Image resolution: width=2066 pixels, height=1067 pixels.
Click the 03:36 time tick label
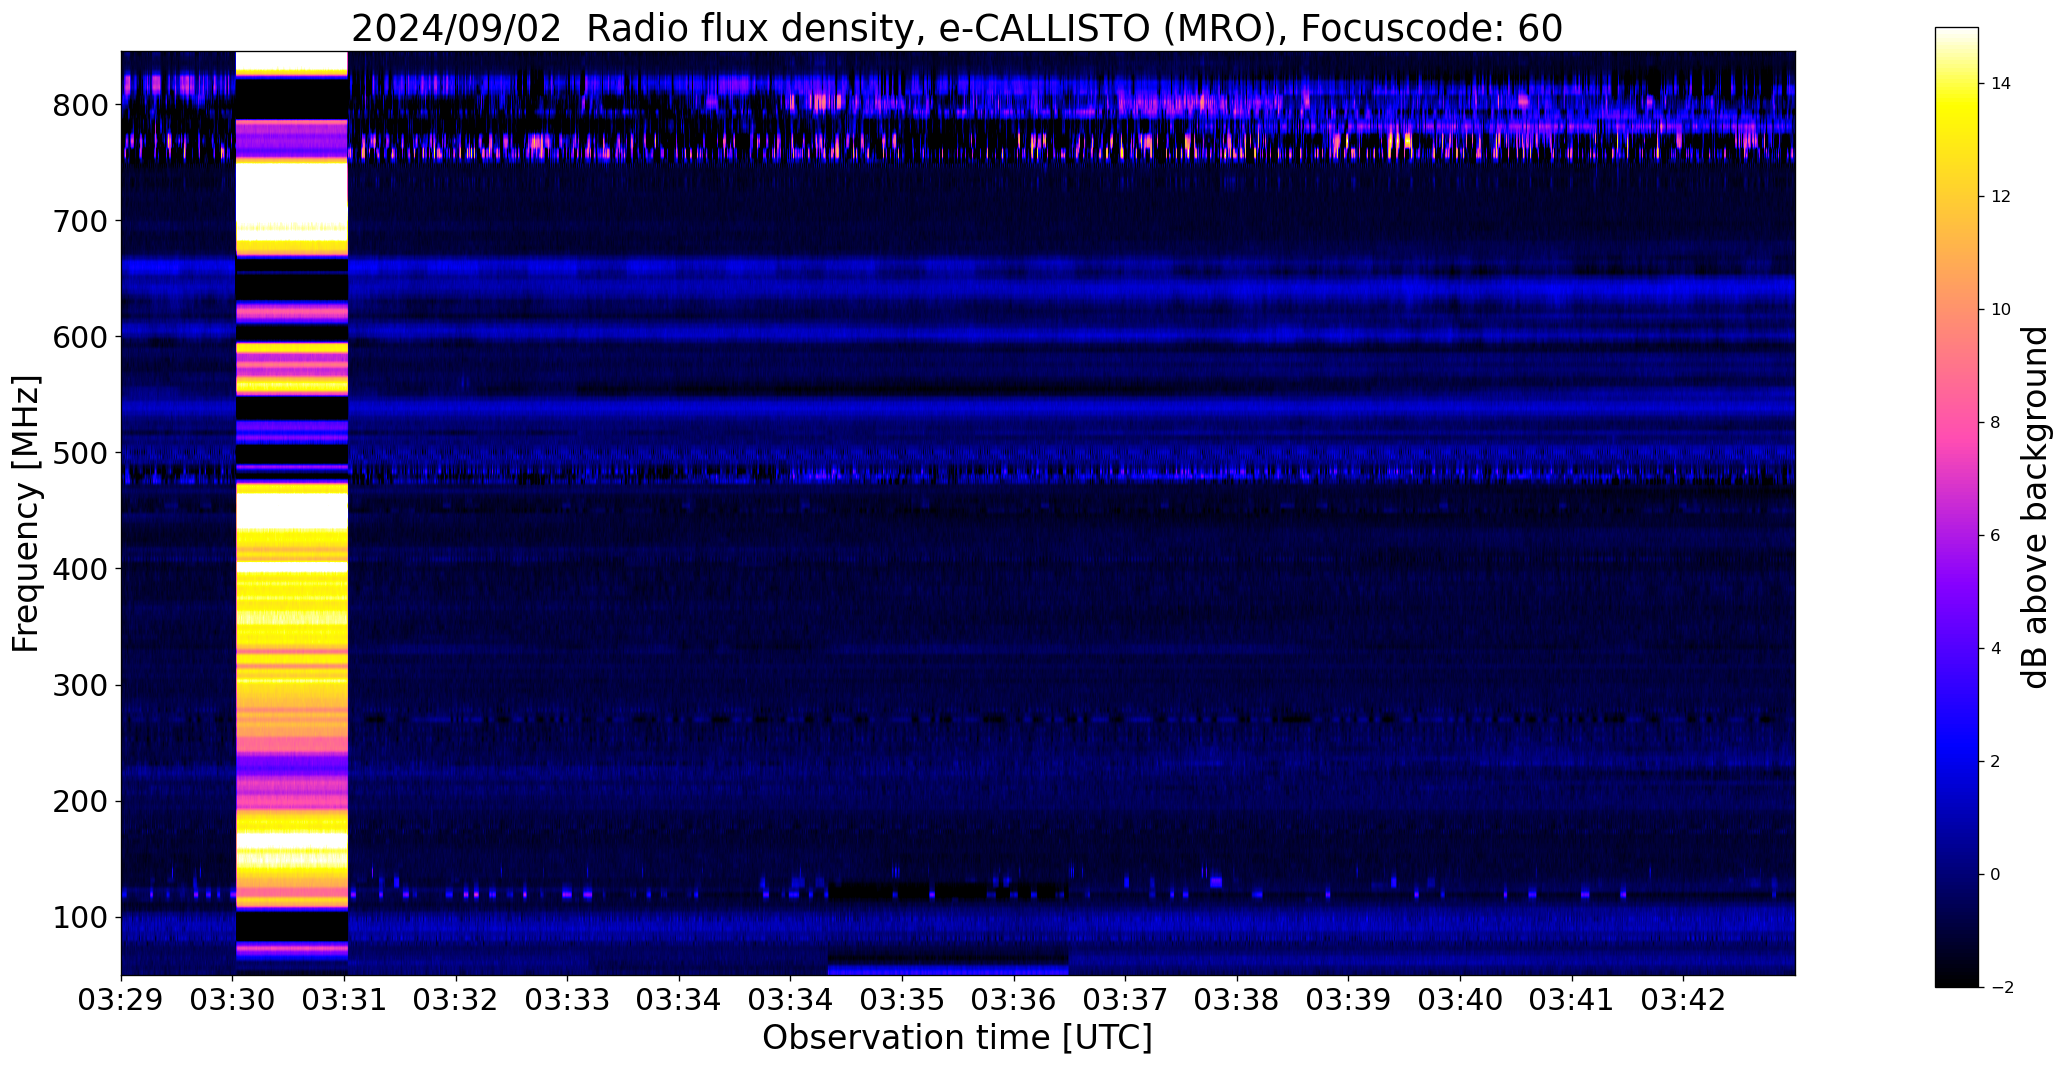1014,1001
